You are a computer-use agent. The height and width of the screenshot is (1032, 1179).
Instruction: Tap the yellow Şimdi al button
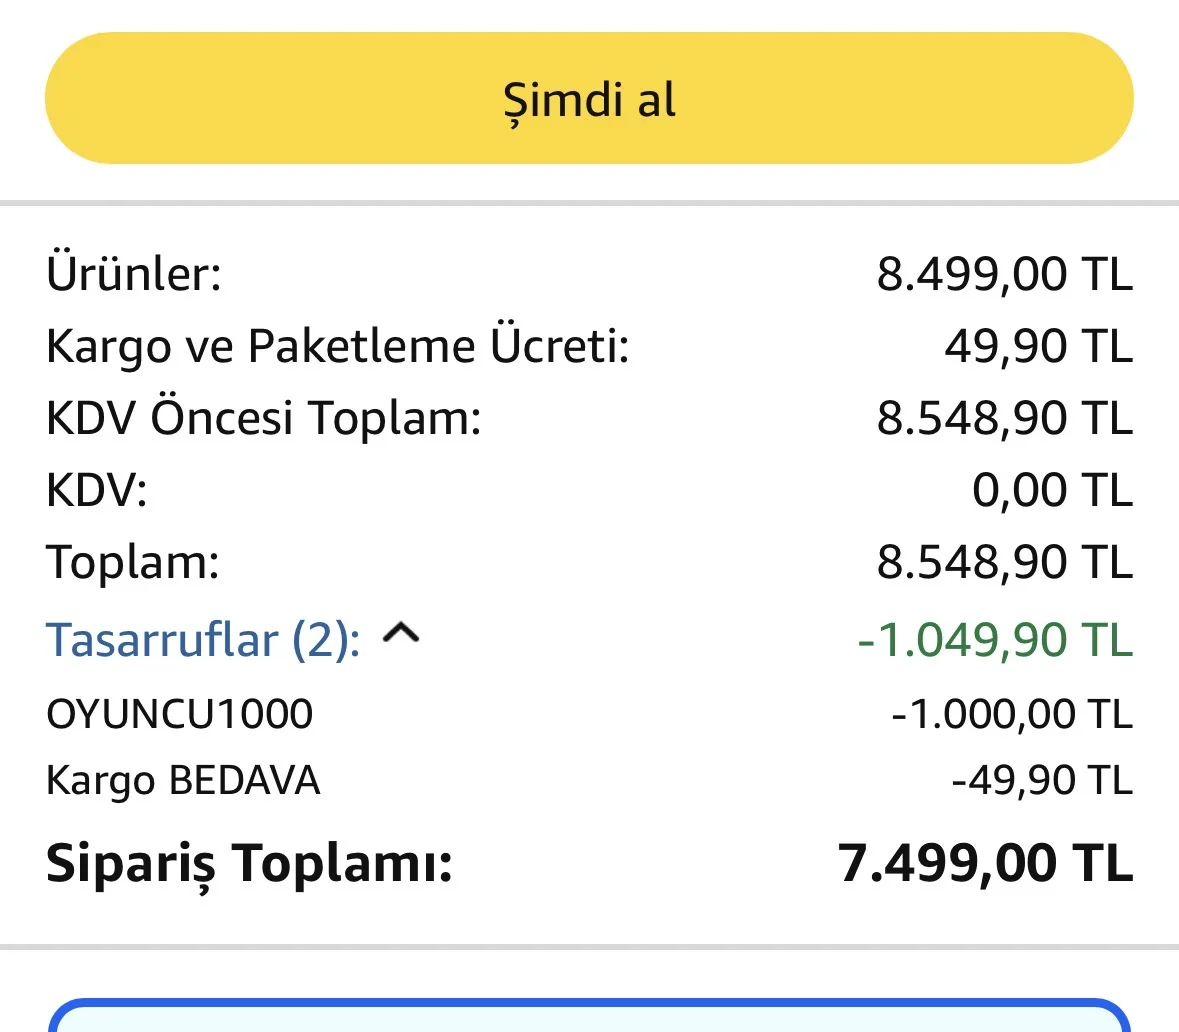pos(590,98)
